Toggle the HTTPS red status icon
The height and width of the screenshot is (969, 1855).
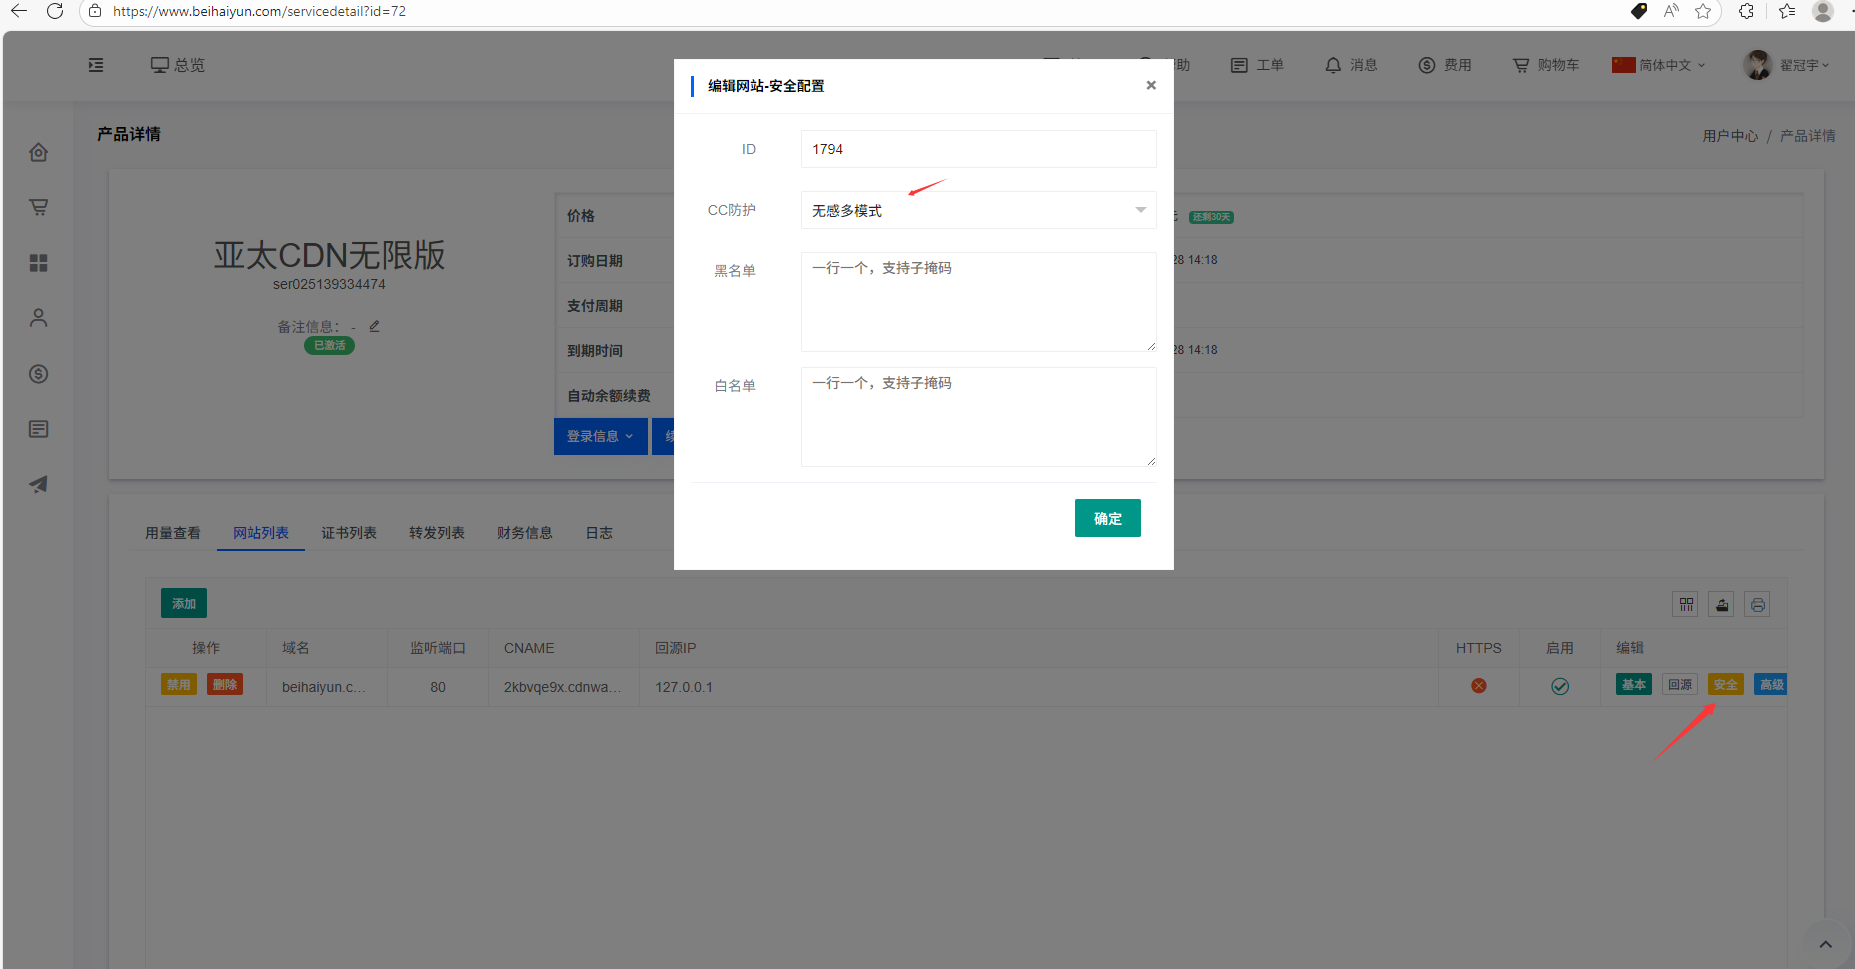click(1478, 686)
